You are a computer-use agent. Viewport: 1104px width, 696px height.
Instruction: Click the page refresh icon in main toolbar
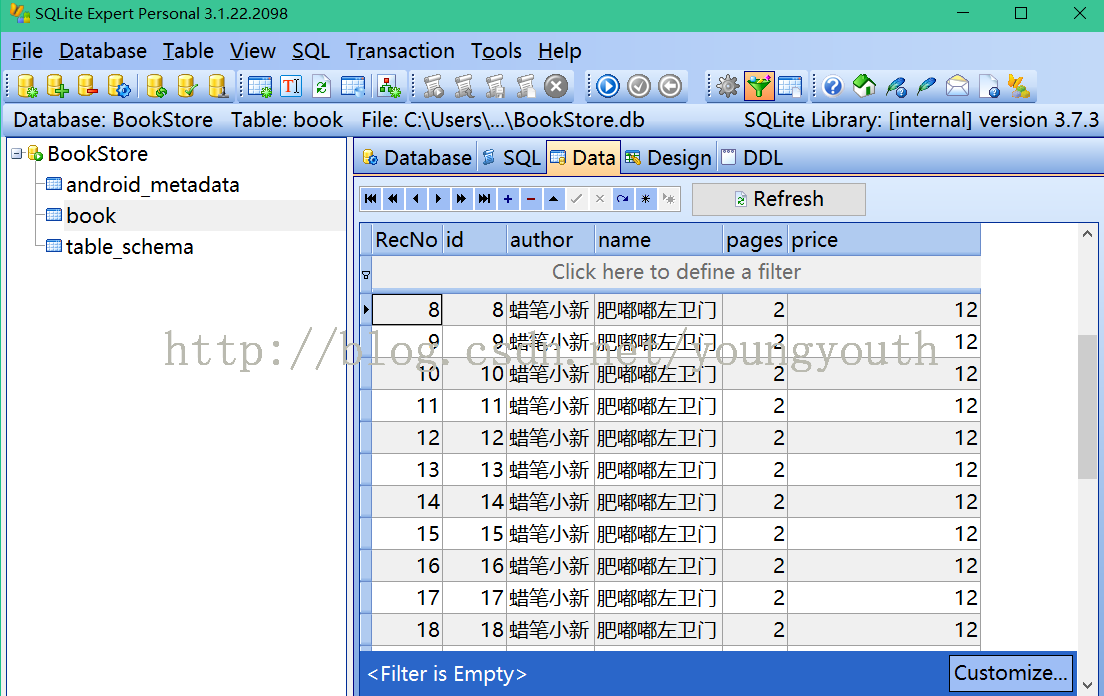point(321,87)
